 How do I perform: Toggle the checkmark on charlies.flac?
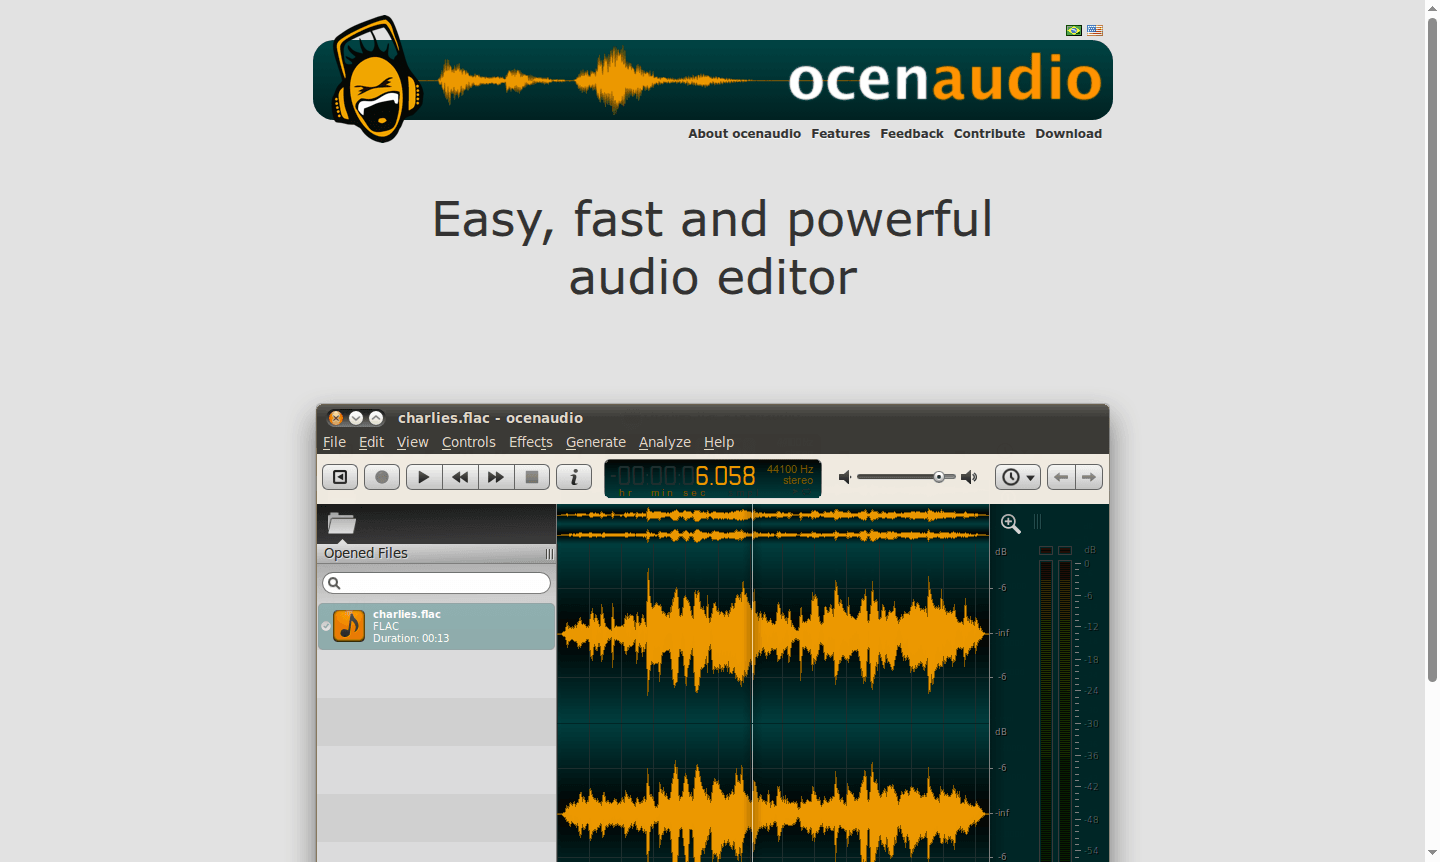[325, 625]
